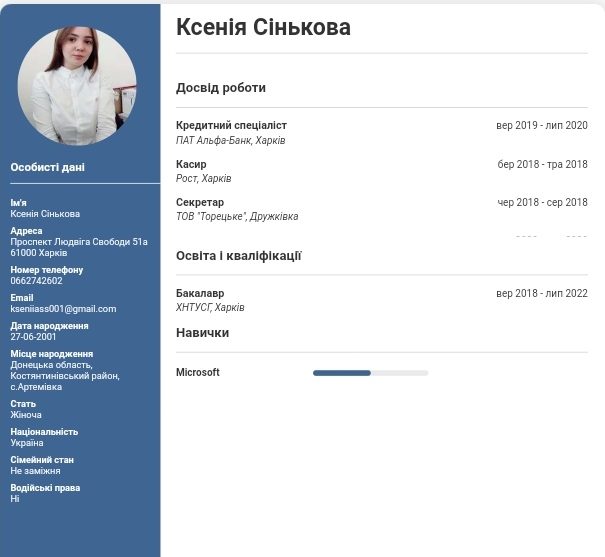Click the phone number 0662742602
The height and width of the screenshot is (557, 605).
[36, 281]
